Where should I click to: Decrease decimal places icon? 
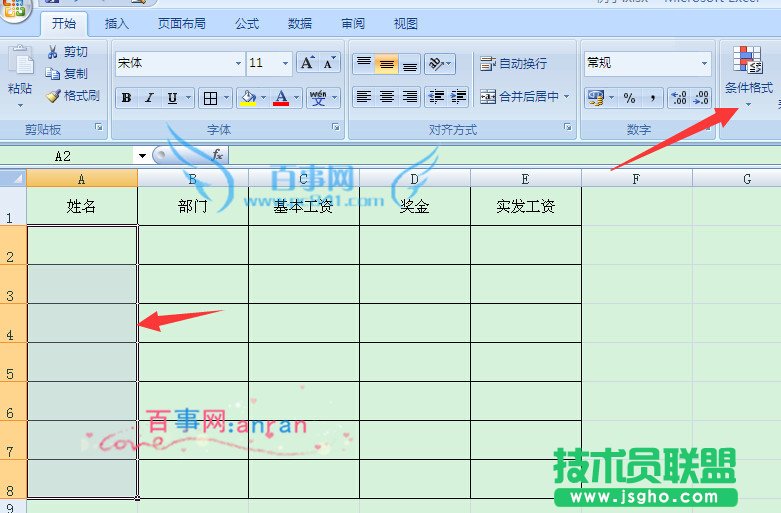click(x=701, y=98)
